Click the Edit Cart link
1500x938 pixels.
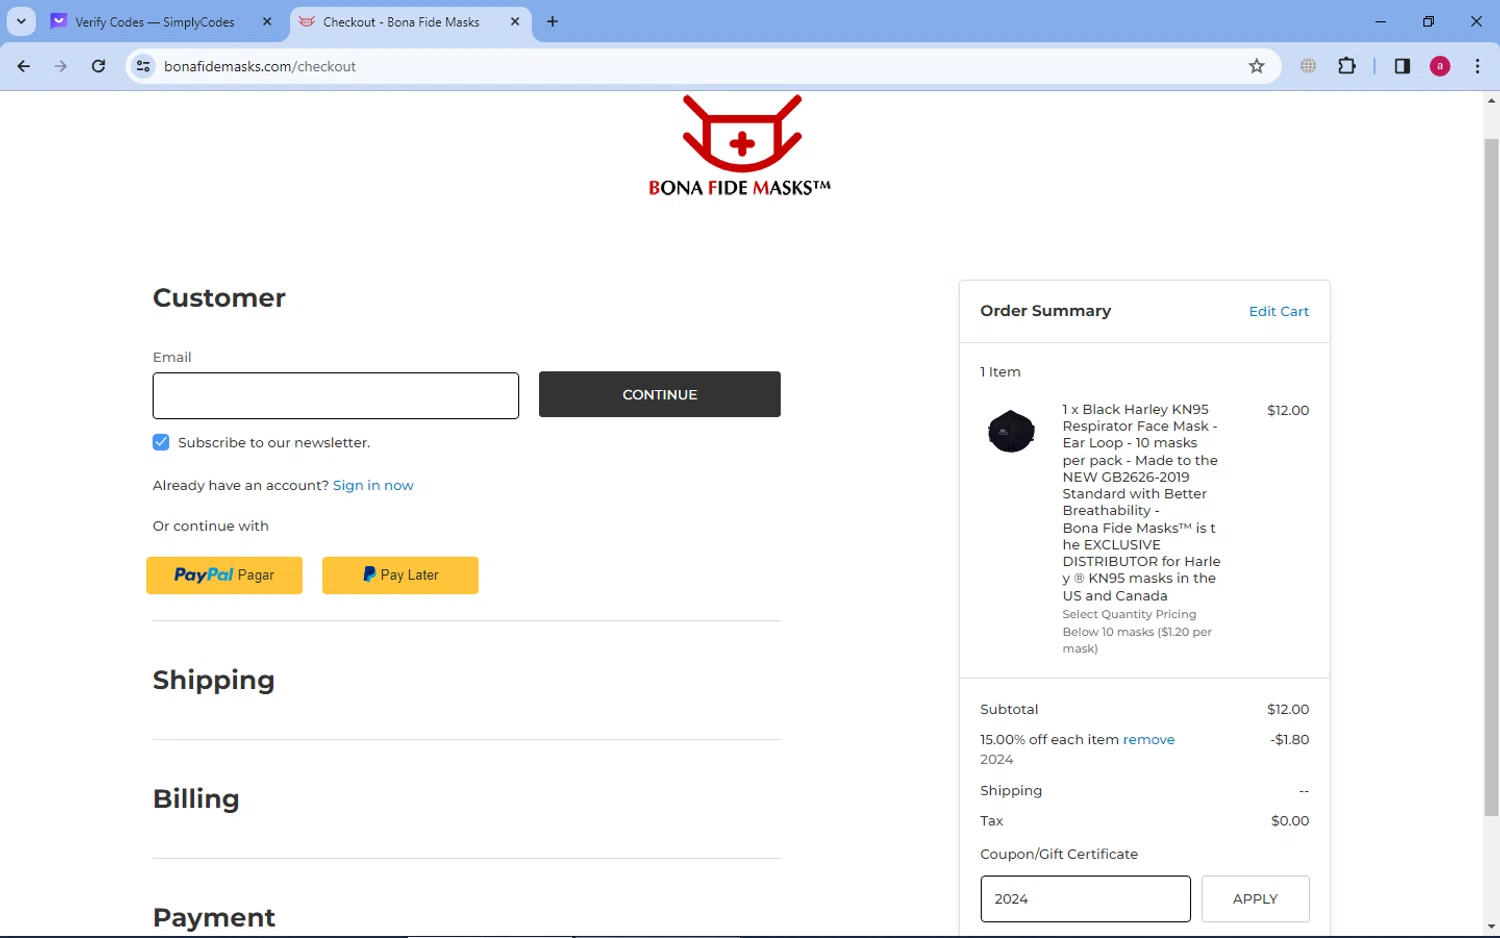click(1279, 311)
